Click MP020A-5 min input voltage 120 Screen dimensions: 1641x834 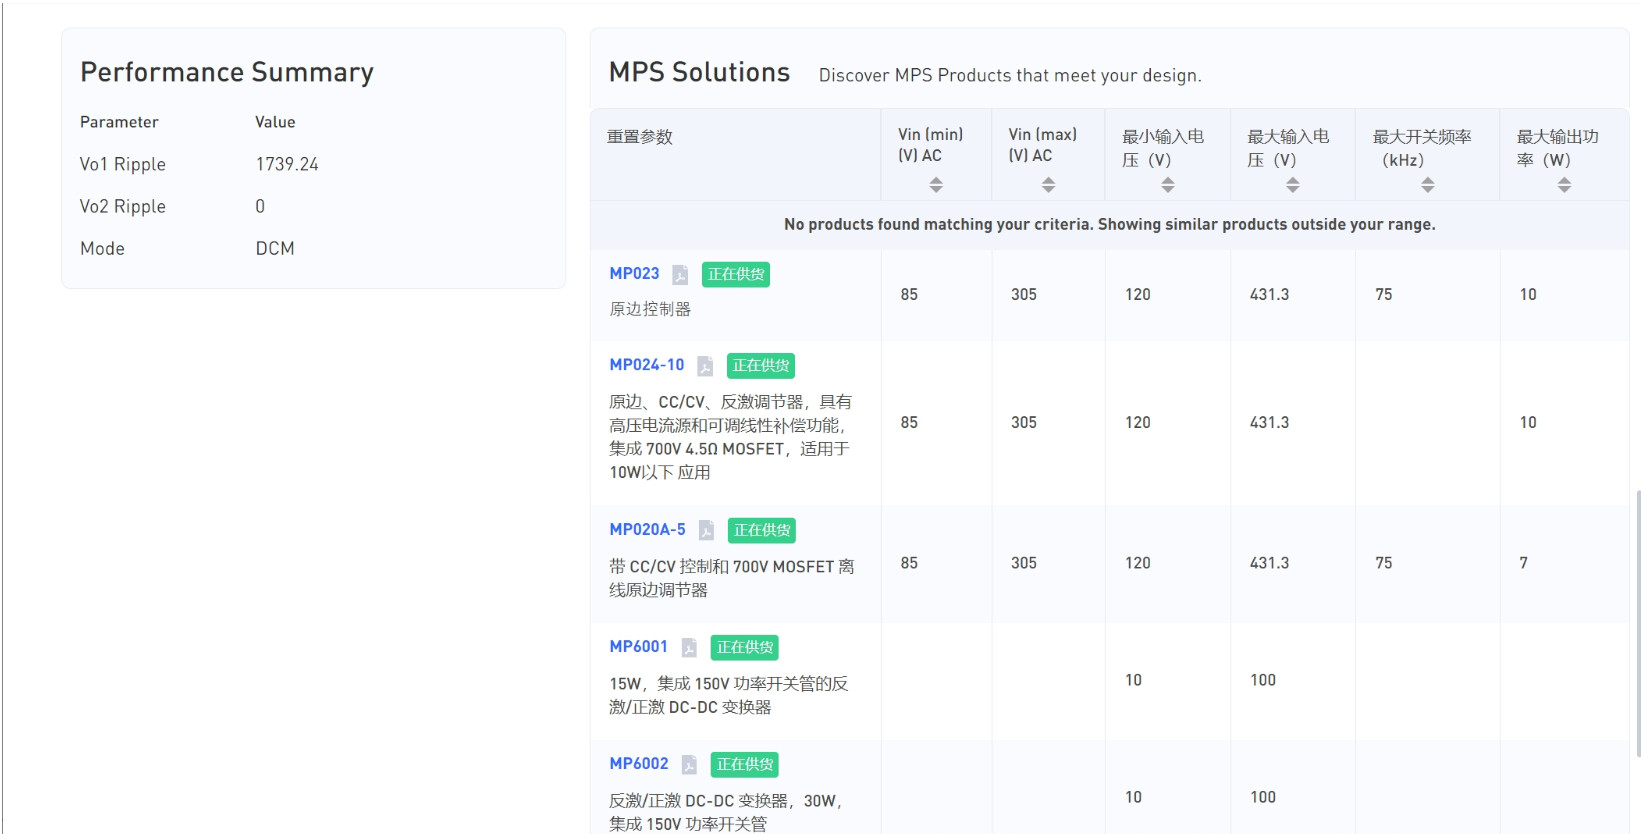[x=1138, y=563]
